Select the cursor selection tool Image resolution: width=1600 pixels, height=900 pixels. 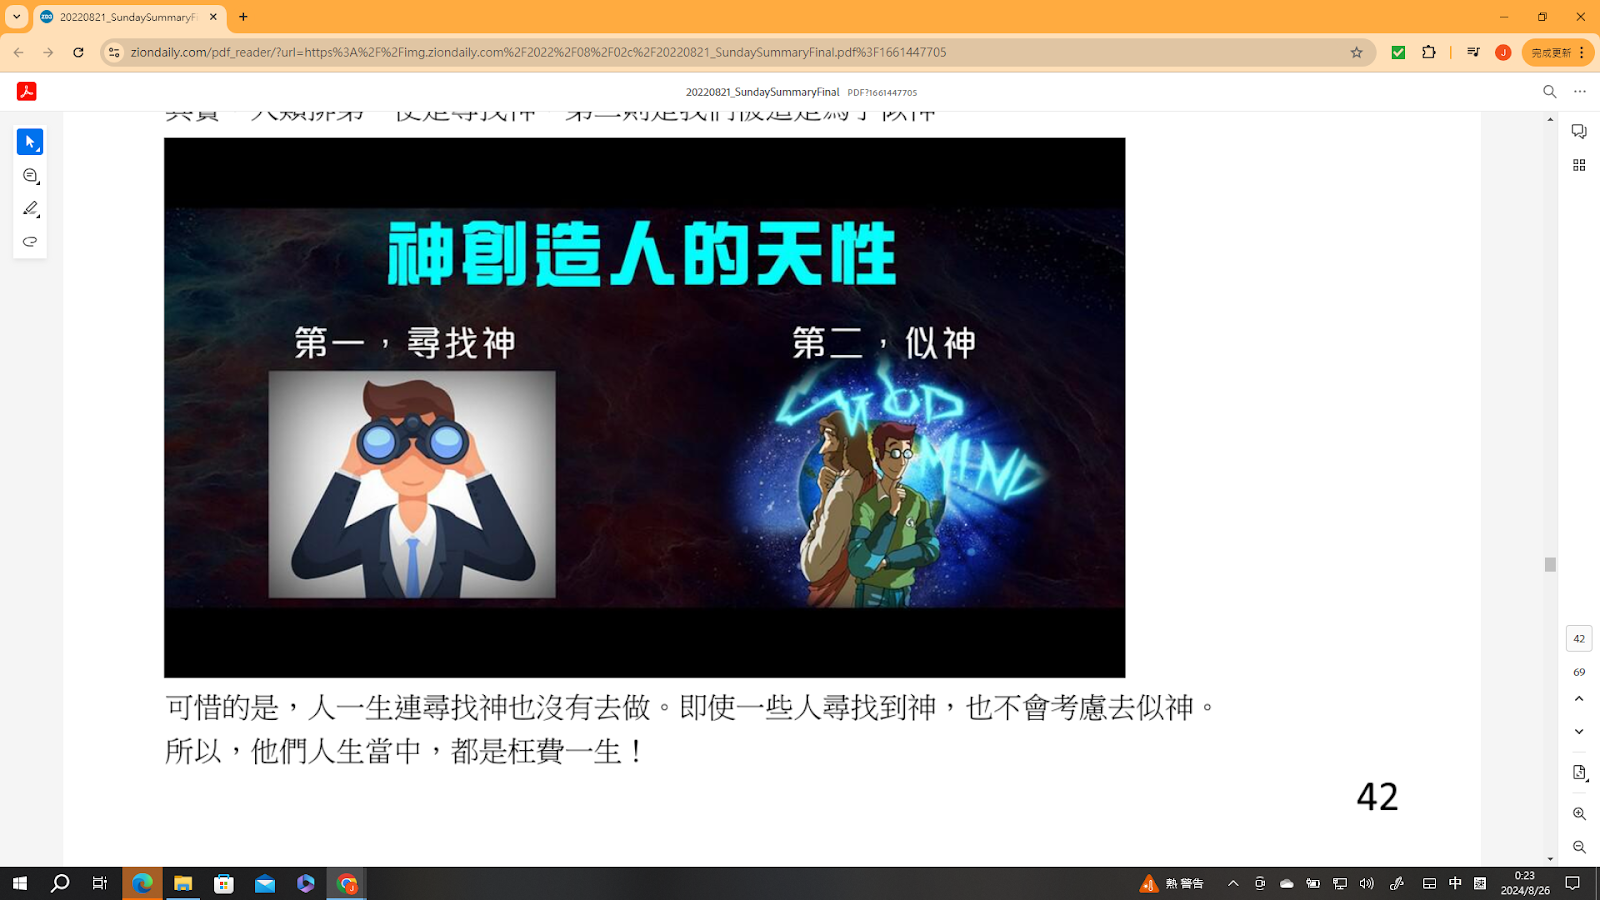tap(30, 142)
